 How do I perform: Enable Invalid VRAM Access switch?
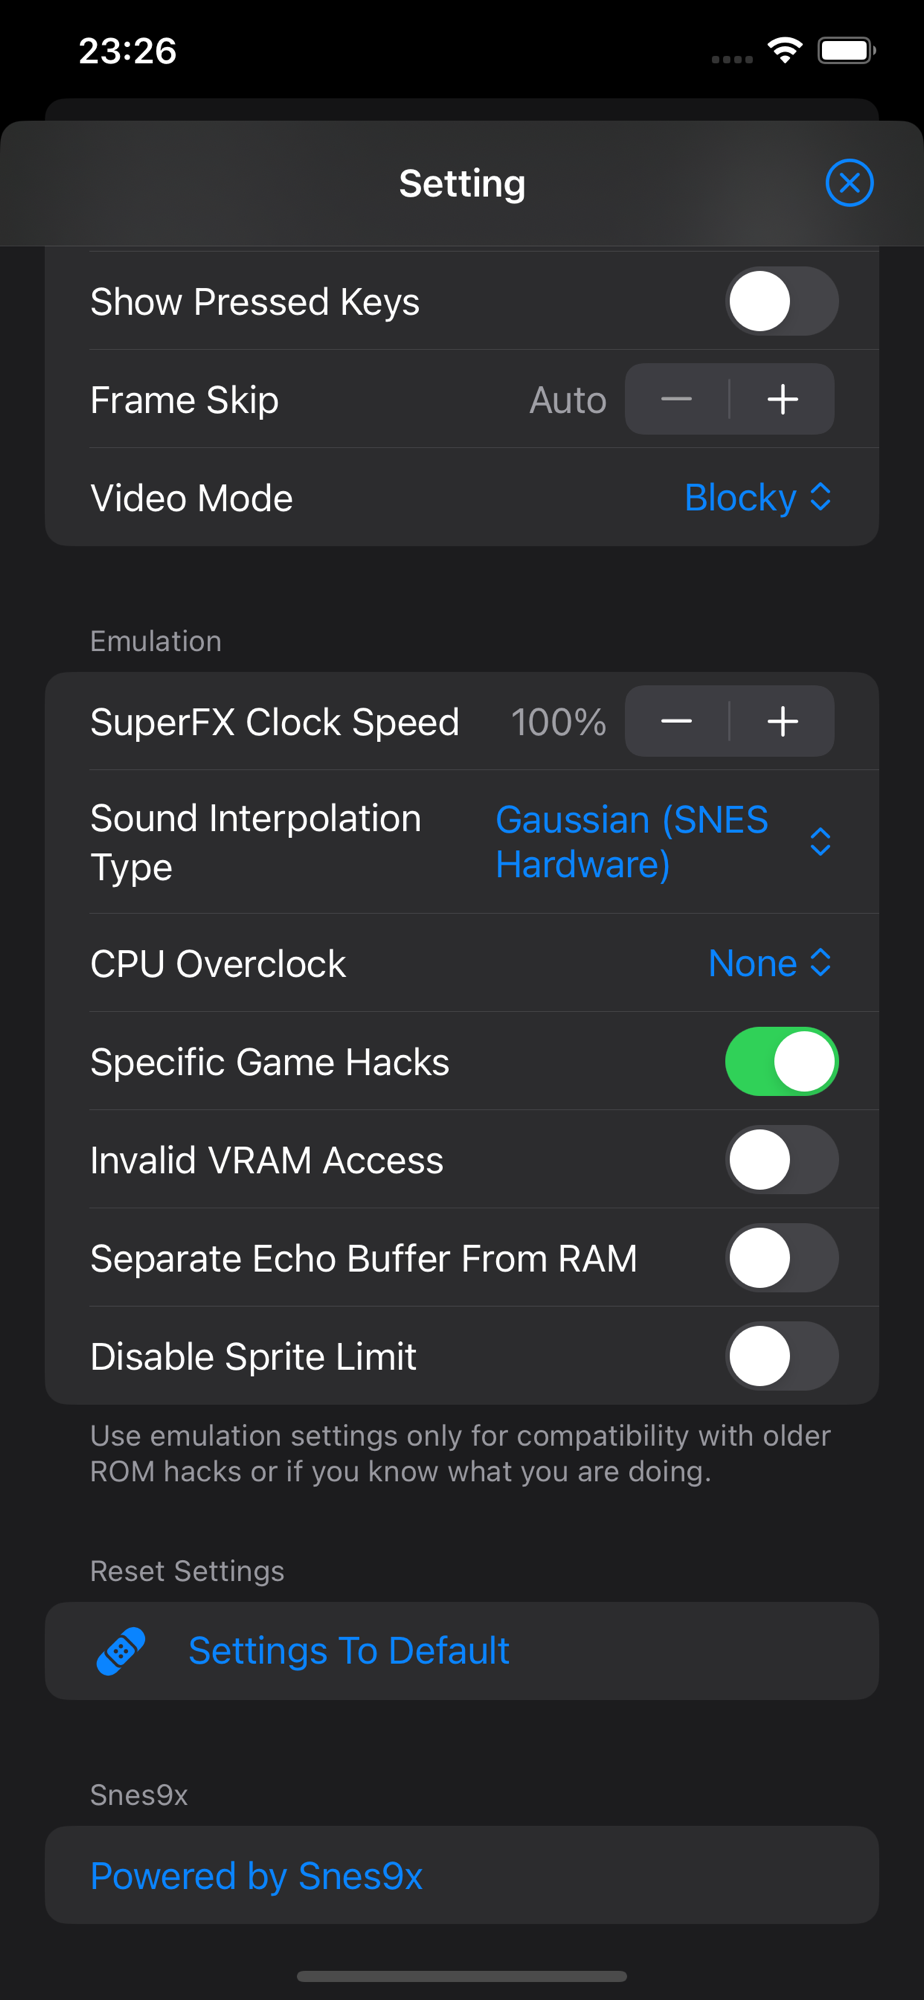(x=781, y=1160)
